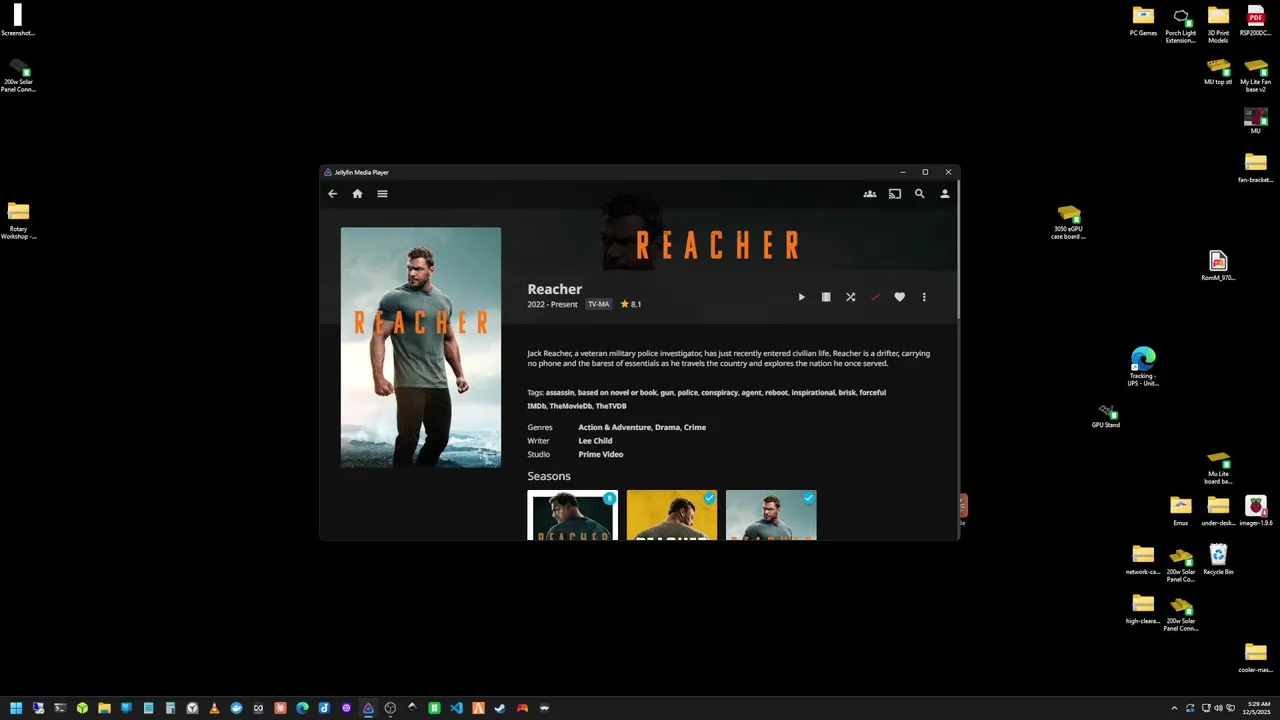Open the yellow season thumbnail

pos(672,515)
